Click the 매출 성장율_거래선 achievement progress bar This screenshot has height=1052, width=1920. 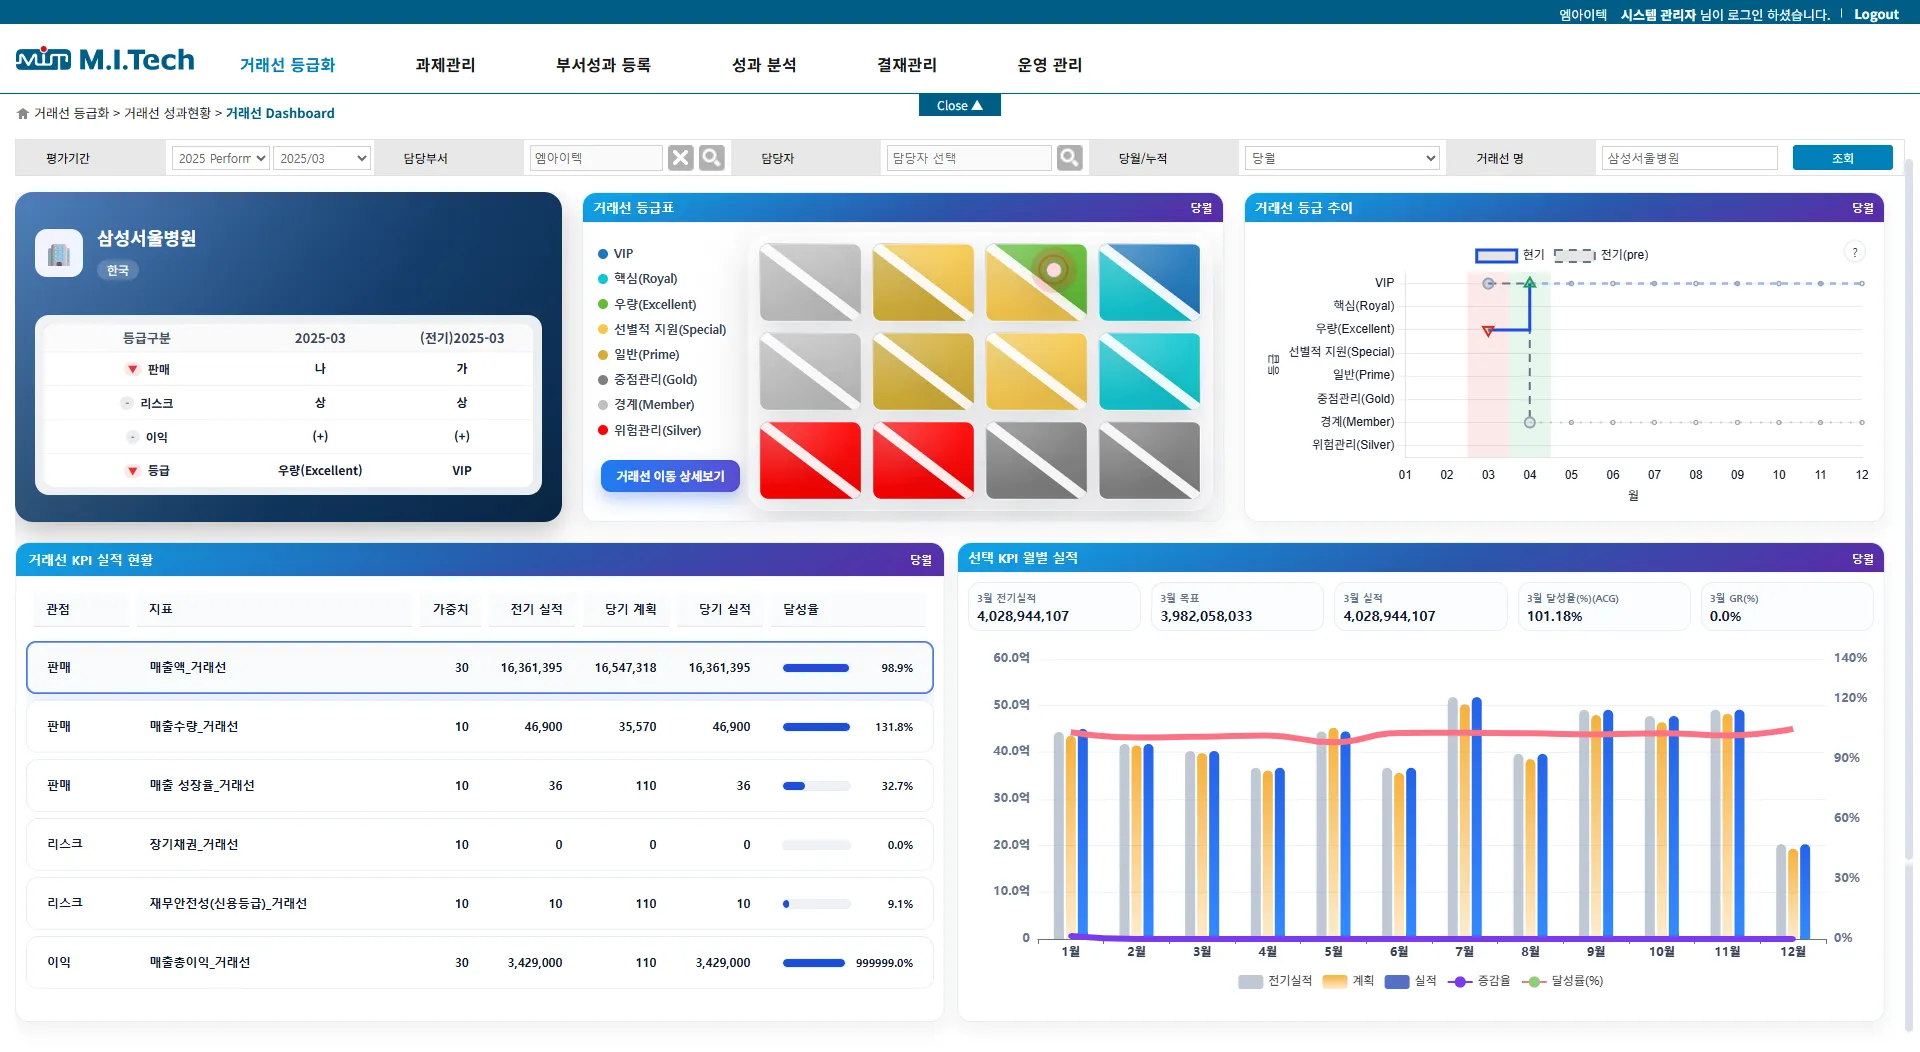click(816, 786)
